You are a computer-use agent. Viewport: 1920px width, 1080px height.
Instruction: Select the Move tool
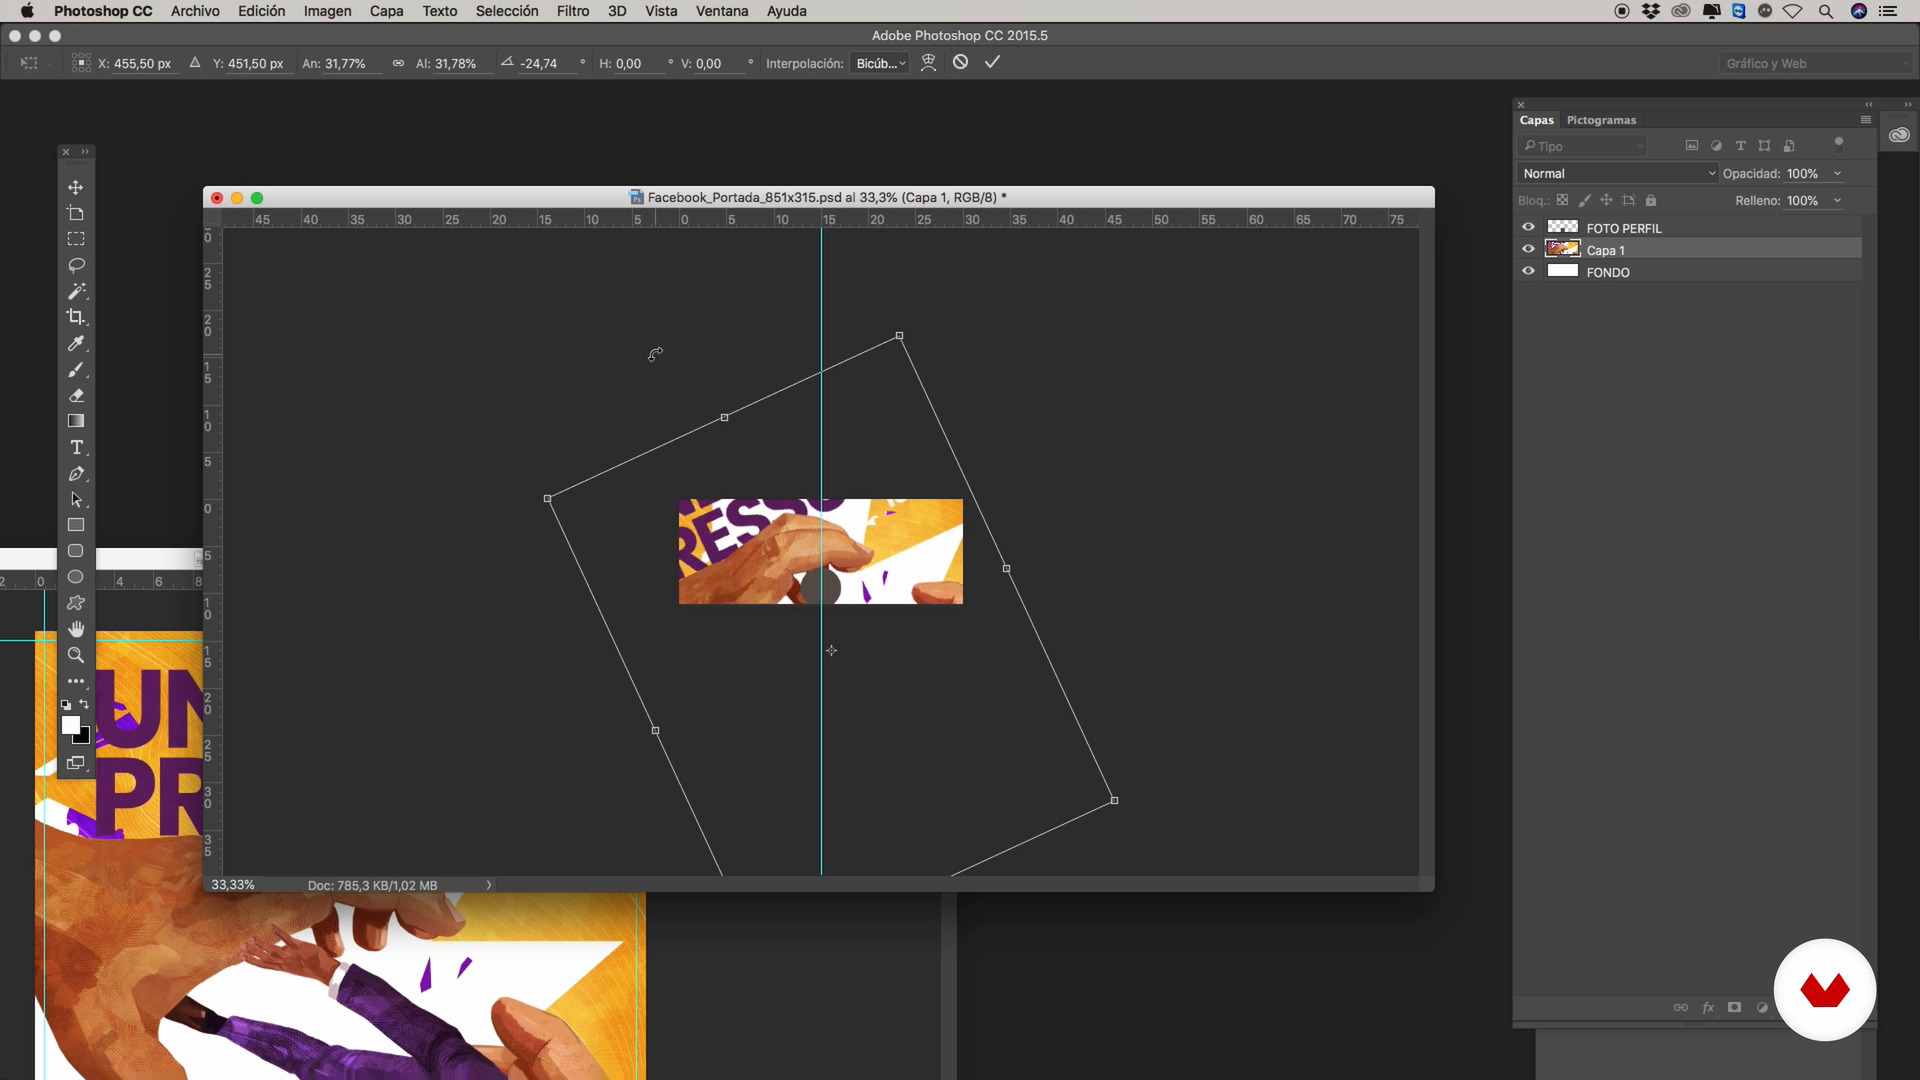click(x=75, y=187)
